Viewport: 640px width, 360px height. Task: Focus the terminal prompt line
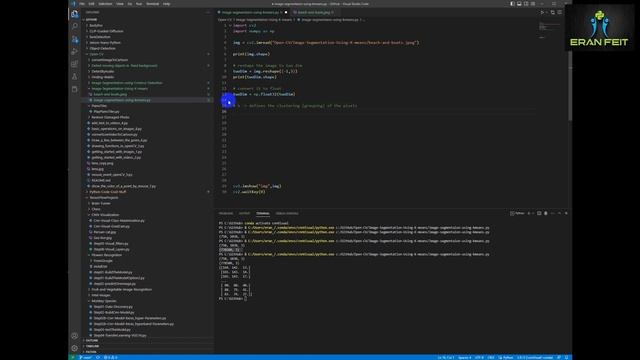pos(233,298)
